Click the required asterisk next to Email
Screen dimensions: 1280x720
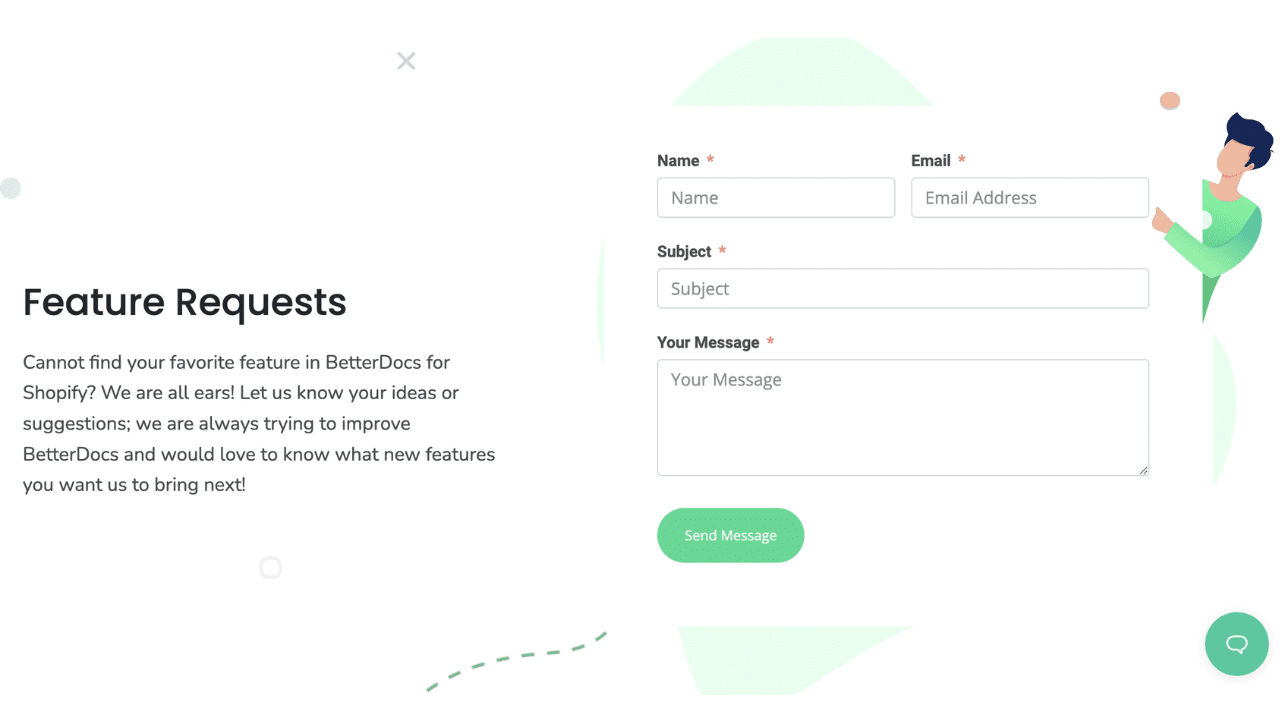tap(961, 159)
